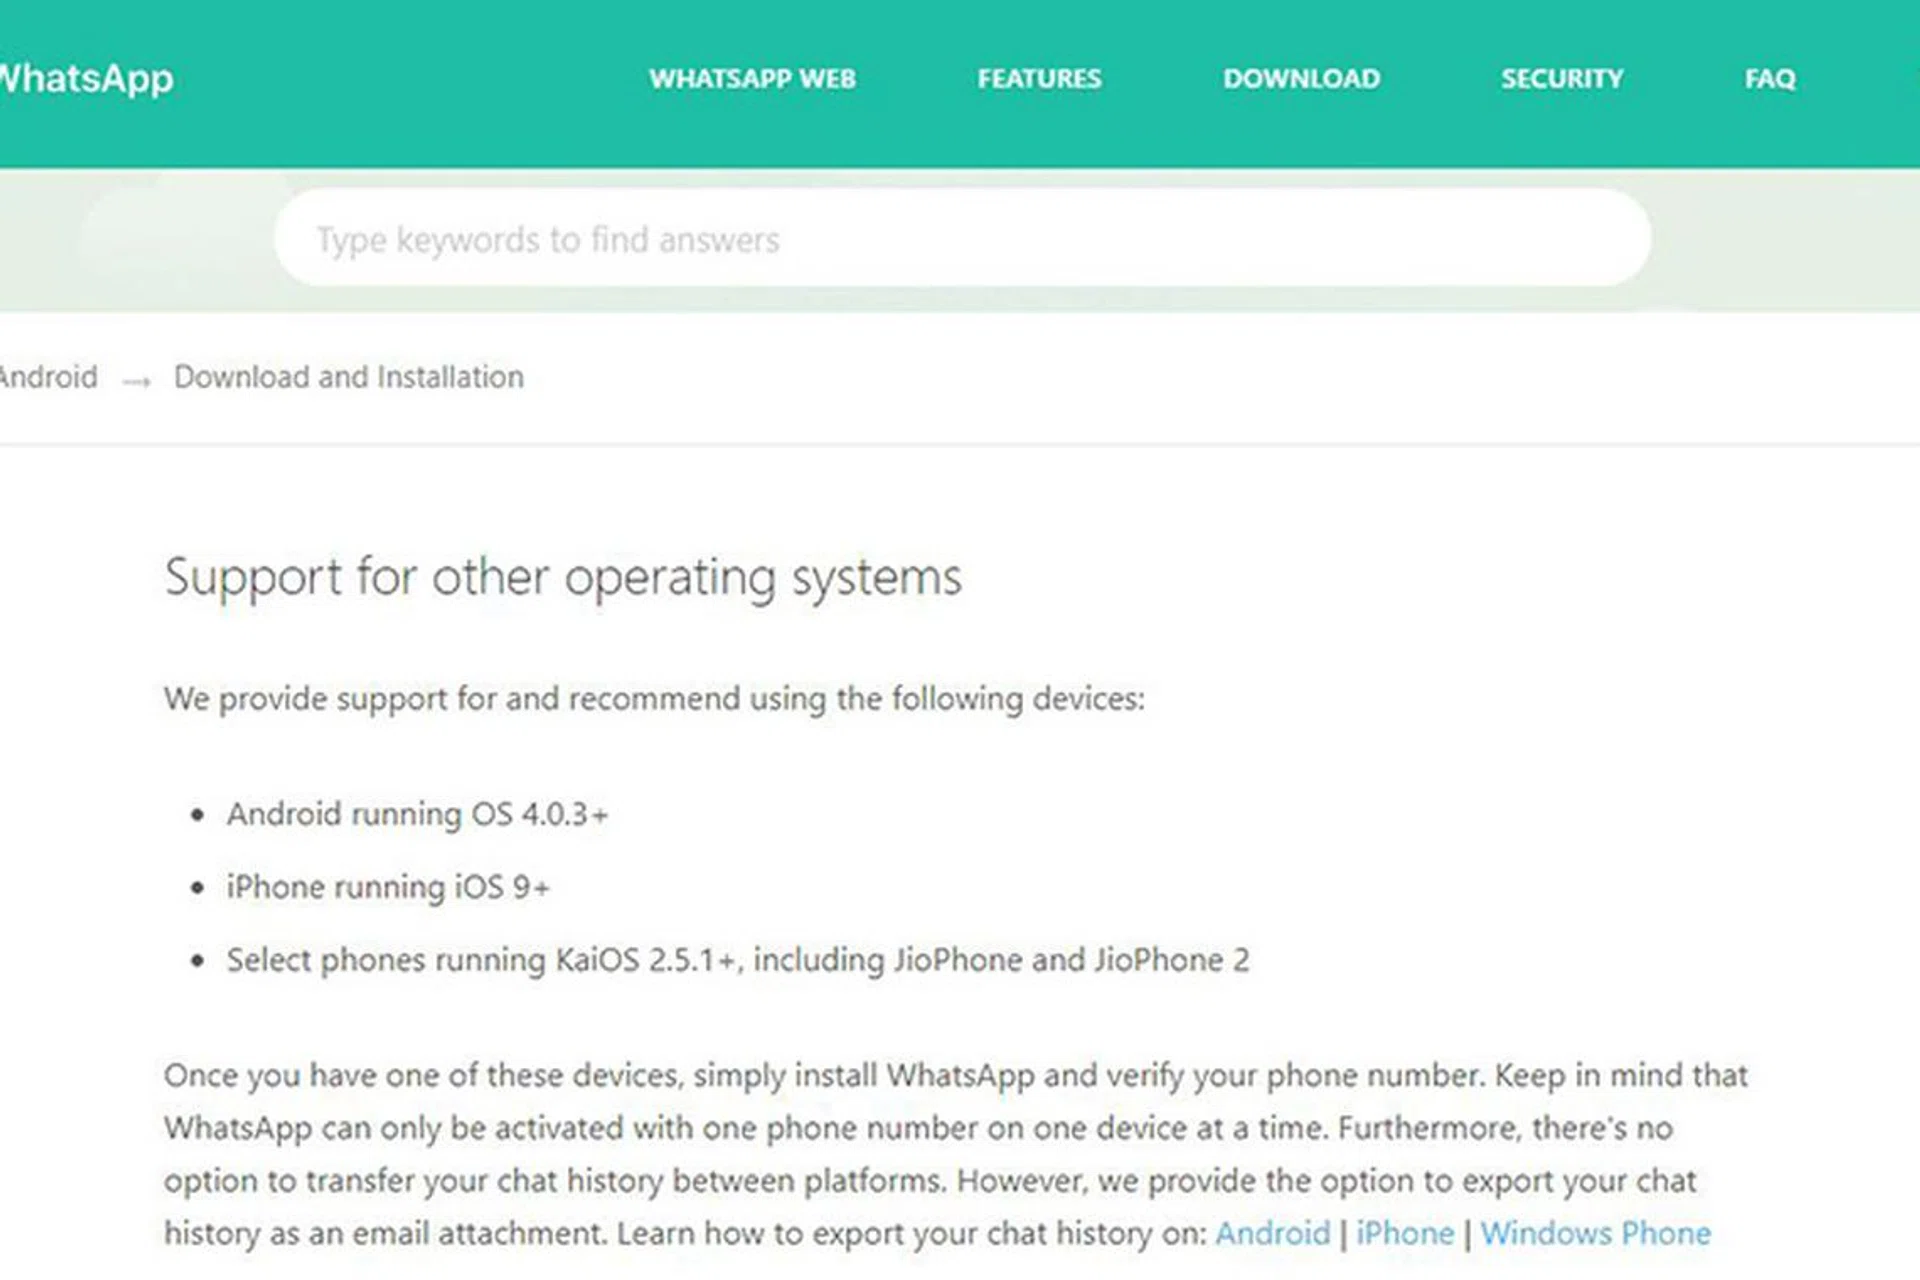Image resolution: width=1920 pixels, height=1280 pixels.
Task: Click the 'Support for other operating systems' heading
Action: tap(563, 578)
